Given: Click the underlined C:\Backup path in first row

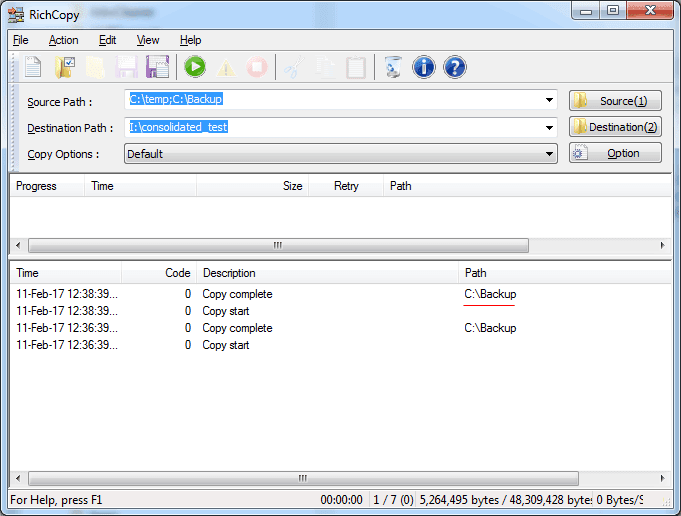Looking at the screenshot, I should pos(490,294).
